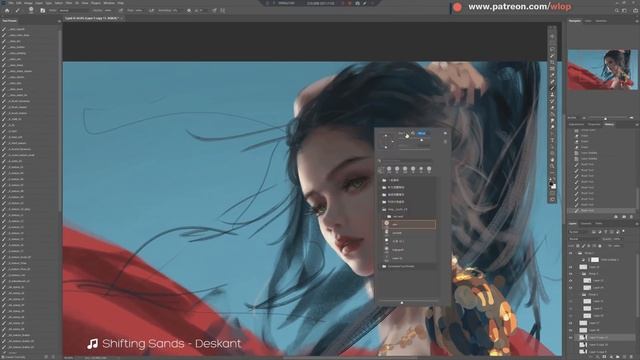Switch to the Adjustments tab

point(576,124)
